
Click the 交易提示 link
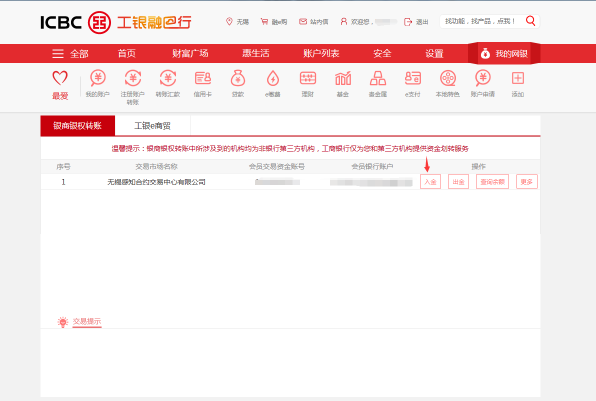pos(87,321)
